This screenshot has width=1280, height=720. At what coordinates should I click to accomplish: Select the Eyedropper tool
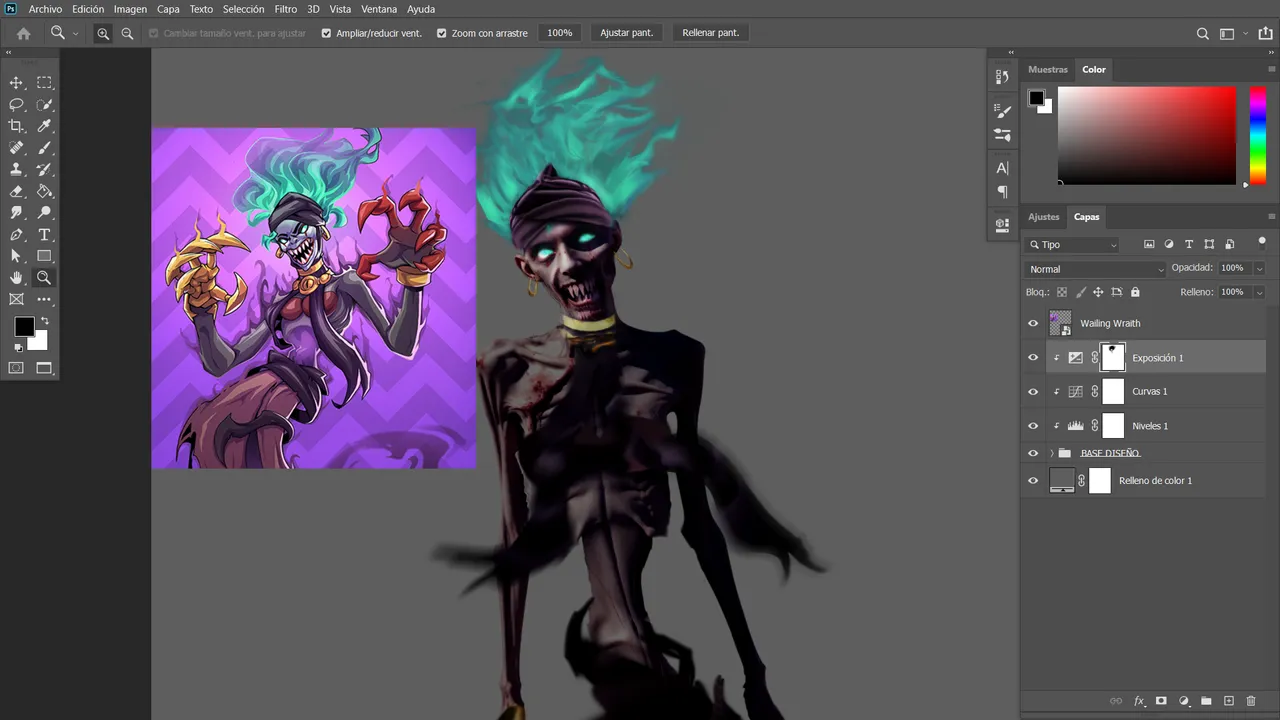(x=44, y=126)
